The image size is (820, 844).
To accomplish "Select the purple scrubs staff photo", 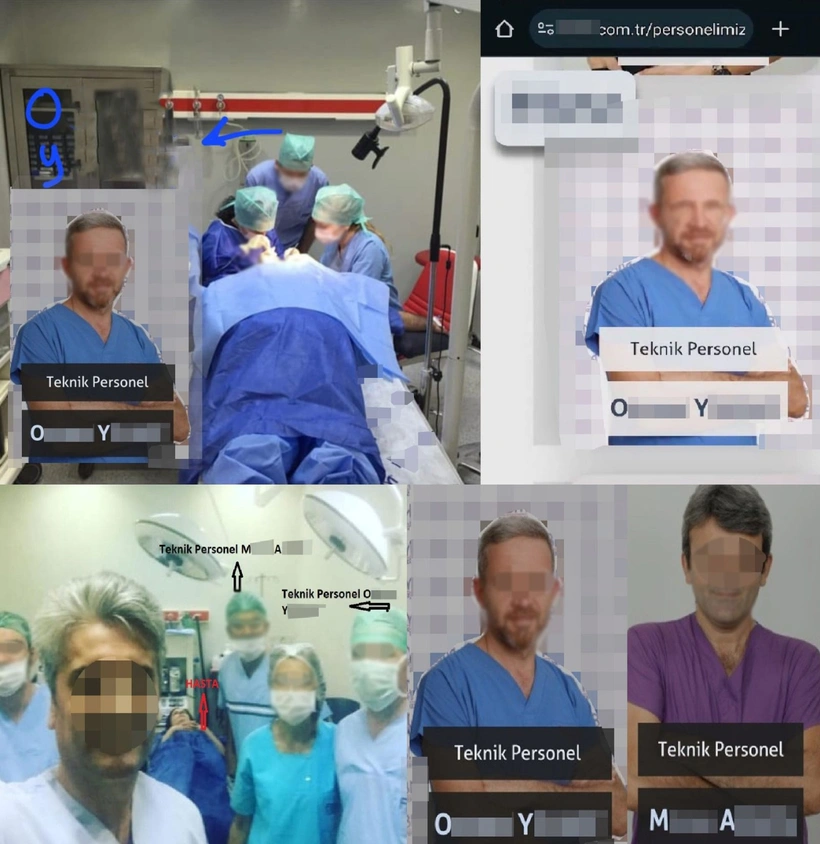I will coord(724,600).
